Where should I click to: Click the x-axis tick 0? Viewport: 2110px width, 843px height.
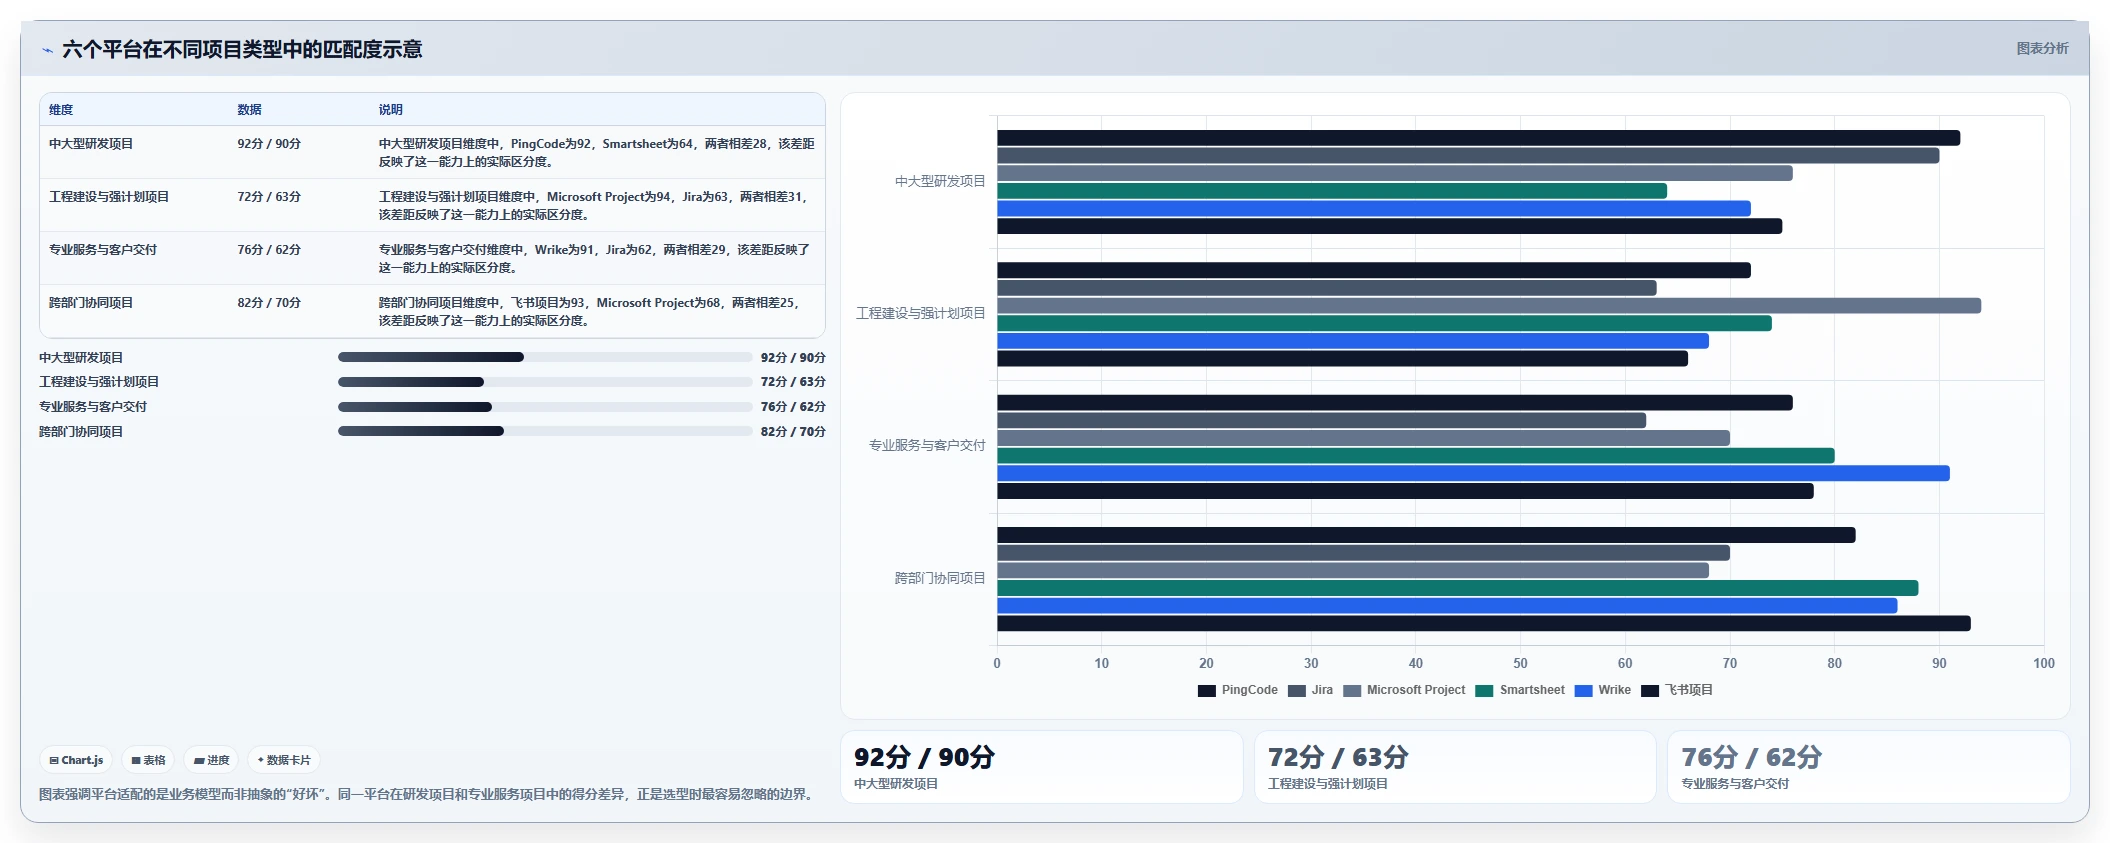[x=997, y=663]
